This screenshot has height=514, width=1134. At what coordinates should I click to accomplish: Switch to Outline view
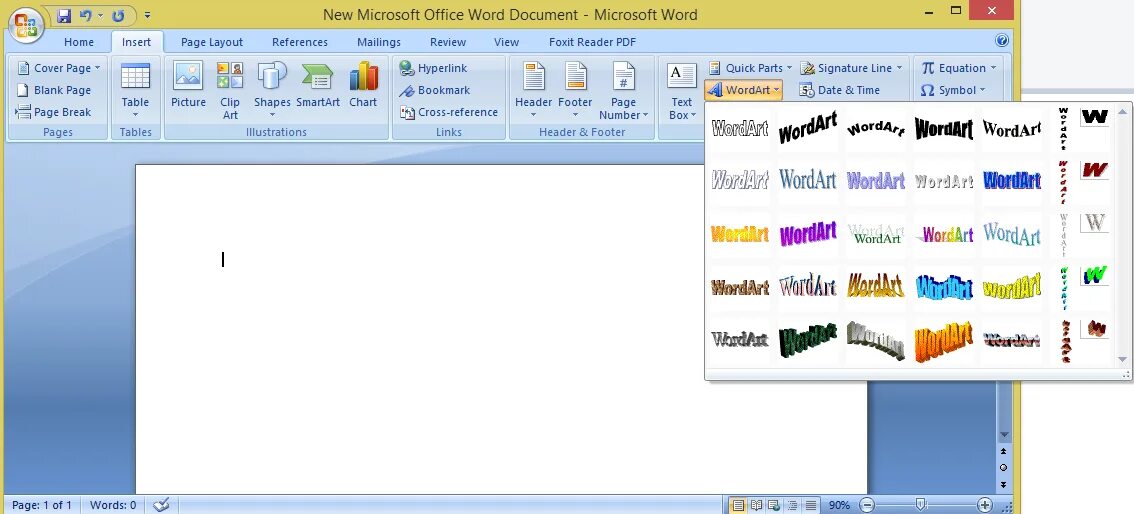pyautogui.click(x=793, y=505)
